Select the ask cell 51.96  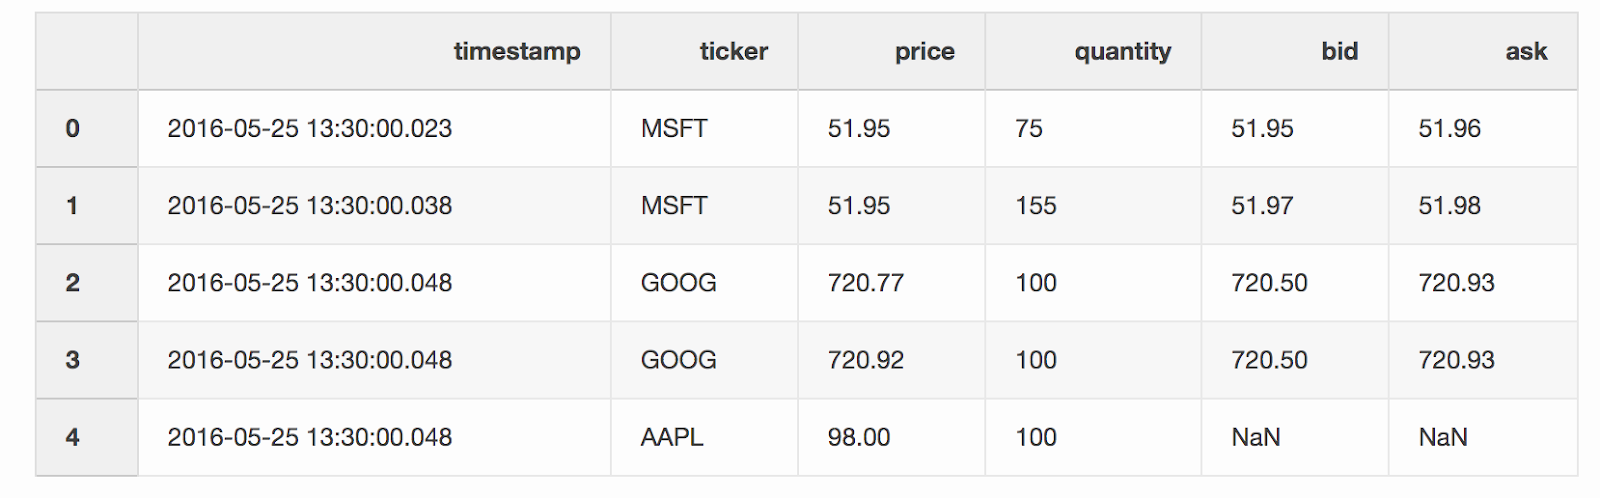[1449, 129]
